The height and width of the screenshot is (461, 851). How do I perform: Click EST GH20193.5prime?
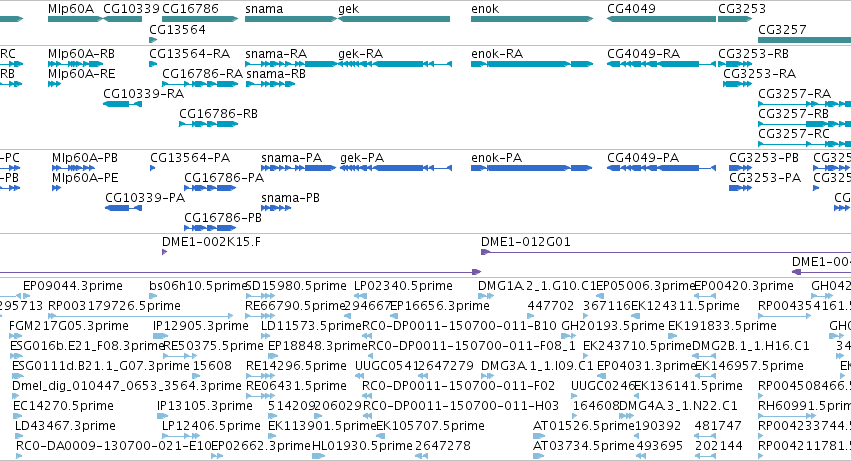(613, 326)
